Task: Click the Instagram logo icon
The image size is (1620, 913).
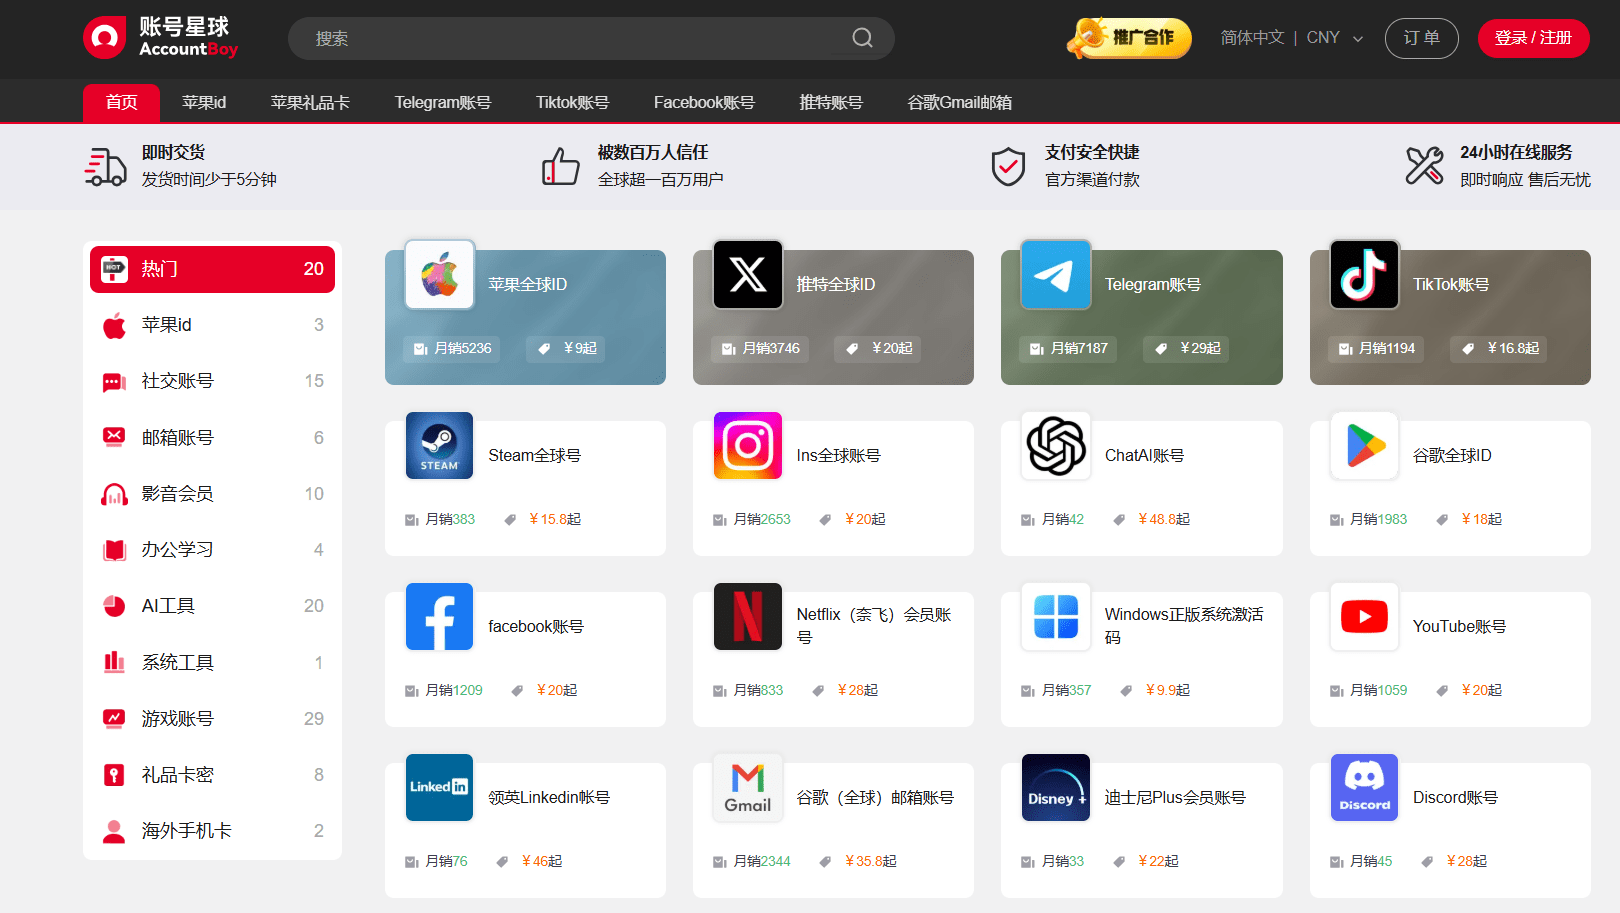Action: [x=747, y=446]
